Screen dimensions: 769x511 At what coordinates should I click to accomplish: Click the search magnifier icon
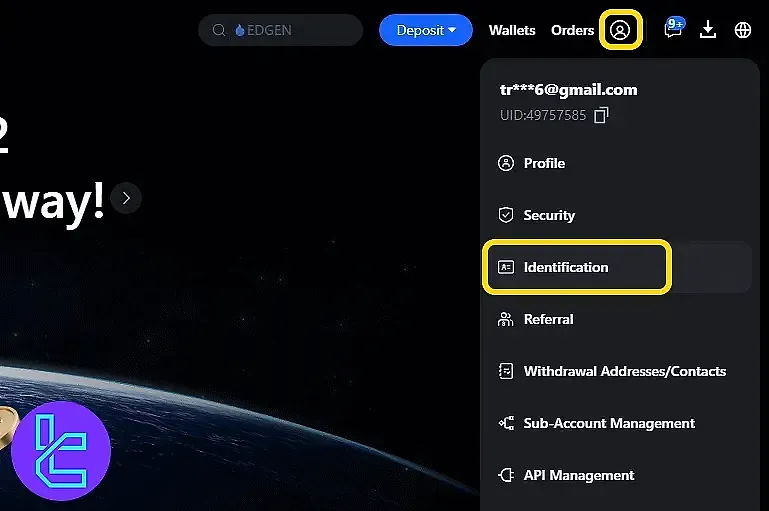pyautogui.click(x=219, y=30)
